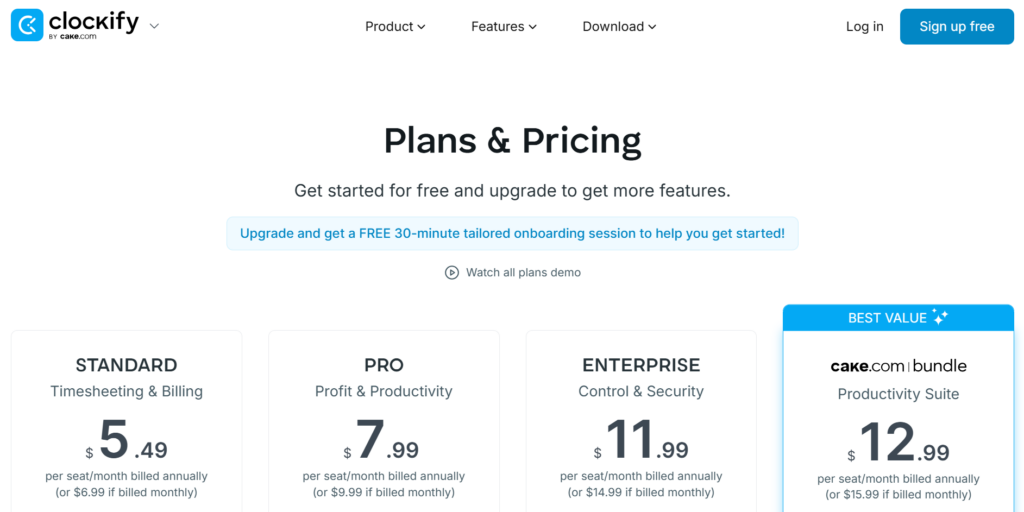Expand the Features dropdown menu
Viewport: 1024px width, 512px height.
click(503, 27)
